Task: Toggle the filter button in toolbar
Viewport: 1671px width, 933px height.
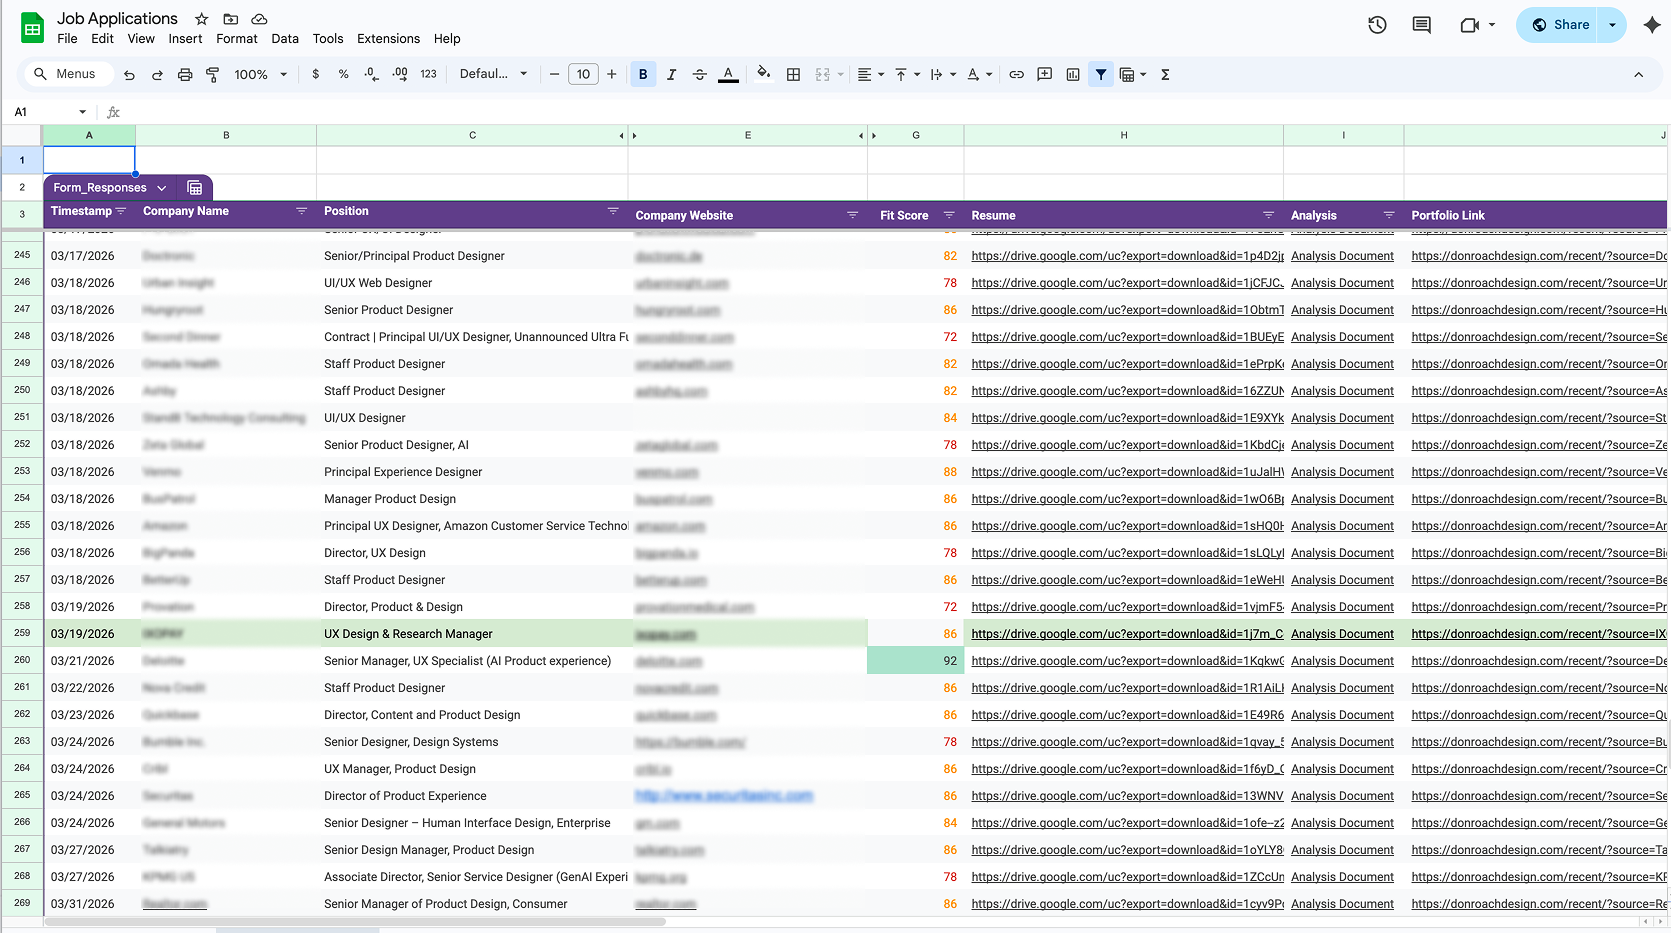Action: (1101, 74)
